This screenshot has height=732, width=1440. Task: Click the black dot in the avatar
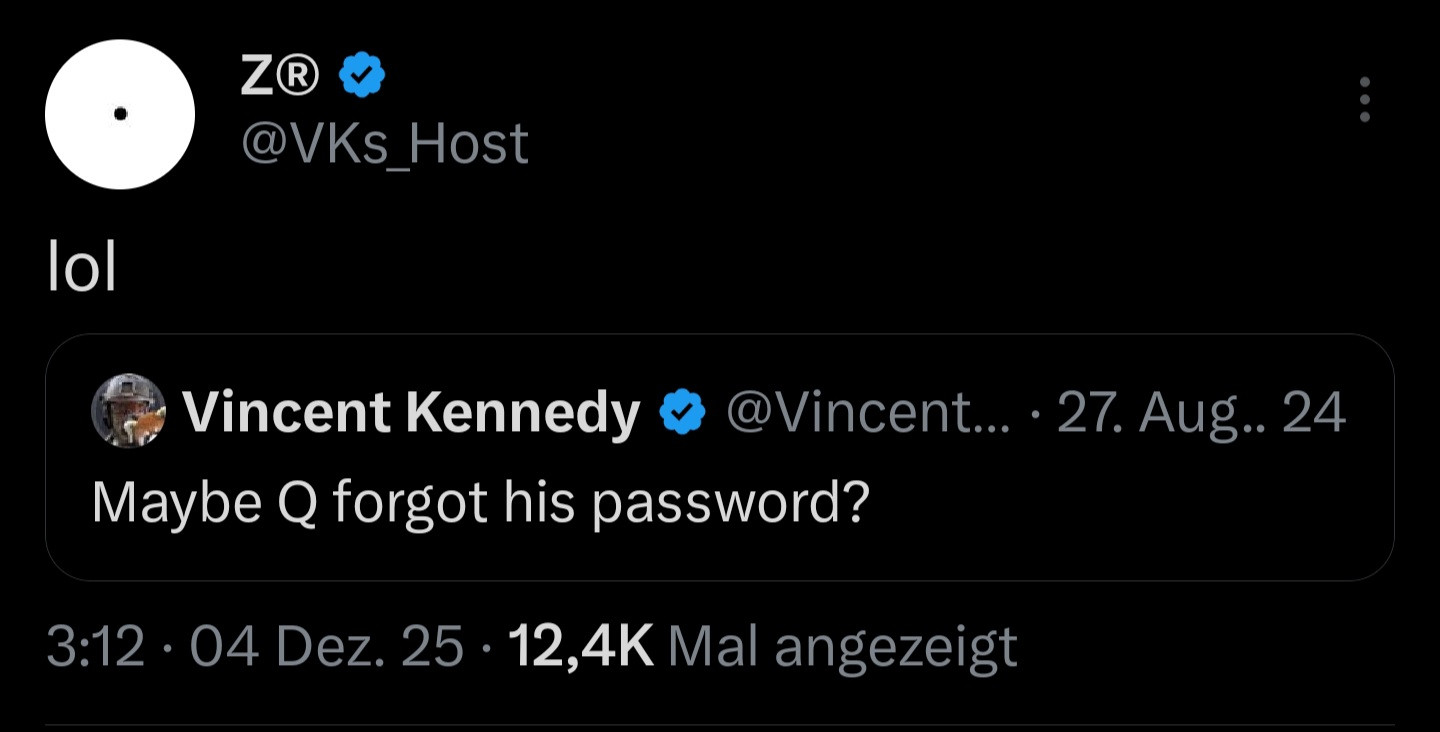tap(120, 114)
